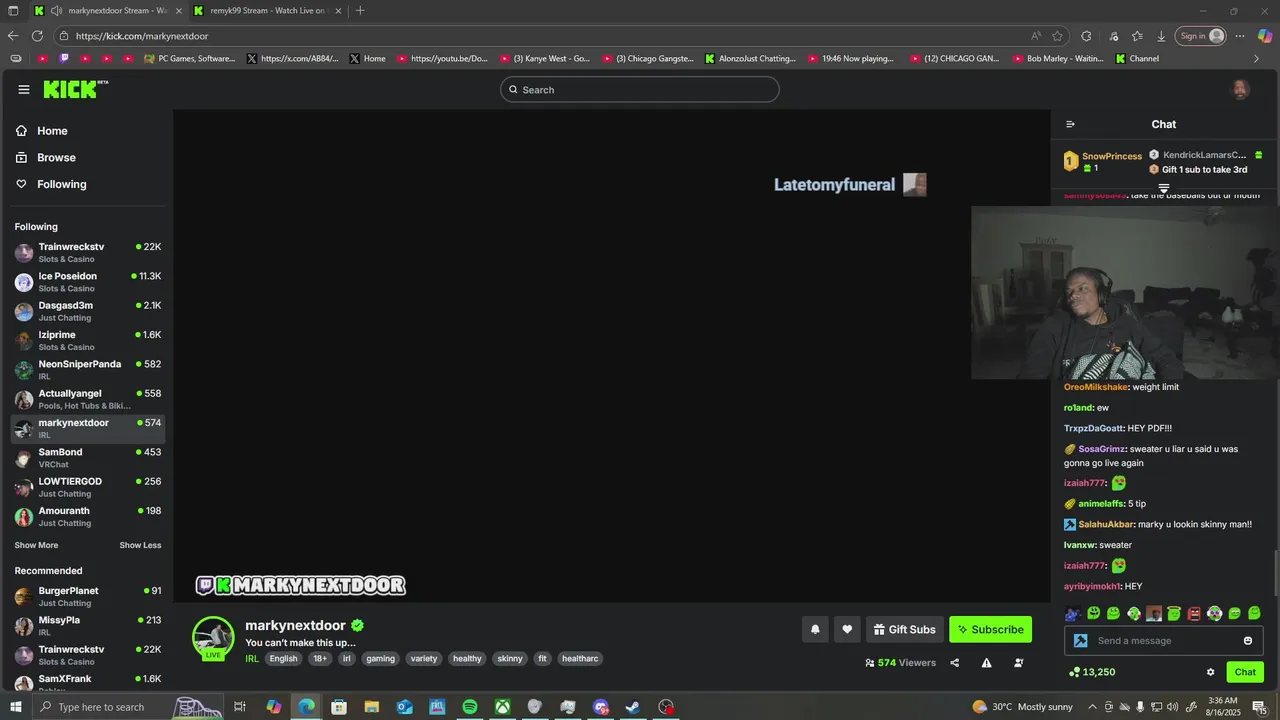Open the weather widget showing 30°C

[1022, 707]
